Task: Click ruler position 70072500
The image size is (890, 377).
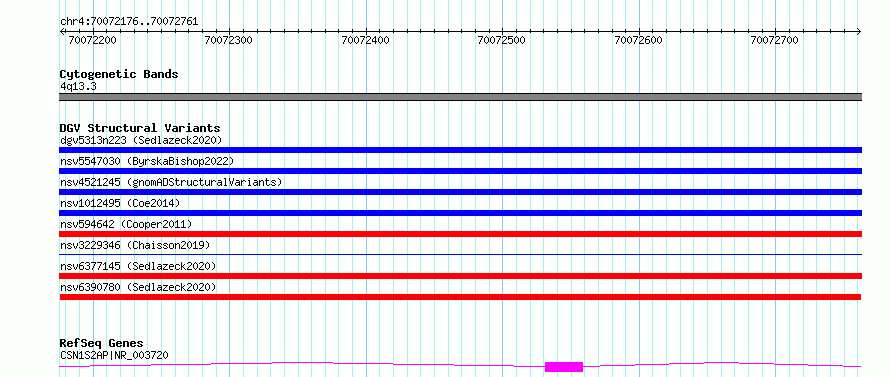Action: [502, 40]
